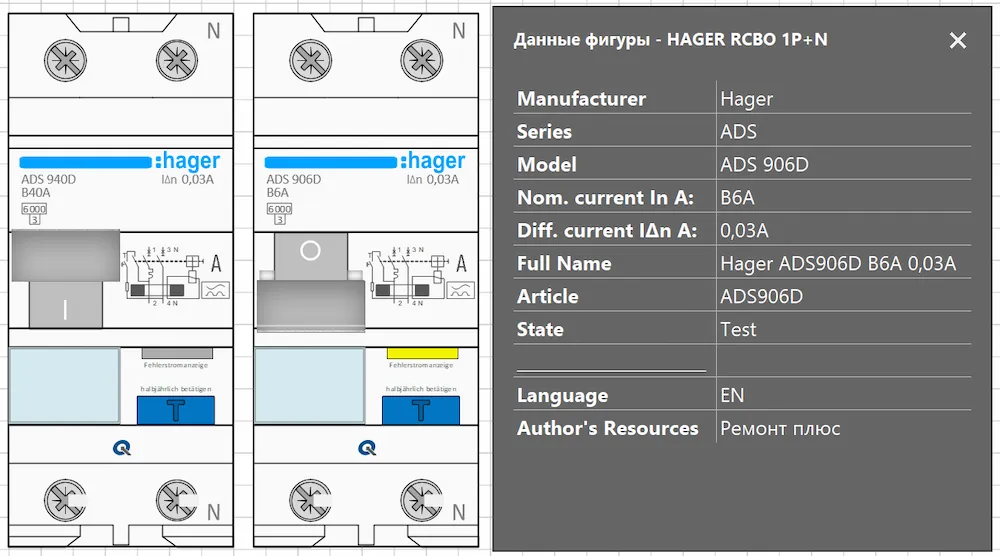Click bottom left terminal screw of ADS 940D
Image resolution: width=1000 pixels, height=556 pixels.
pos(65,500)
